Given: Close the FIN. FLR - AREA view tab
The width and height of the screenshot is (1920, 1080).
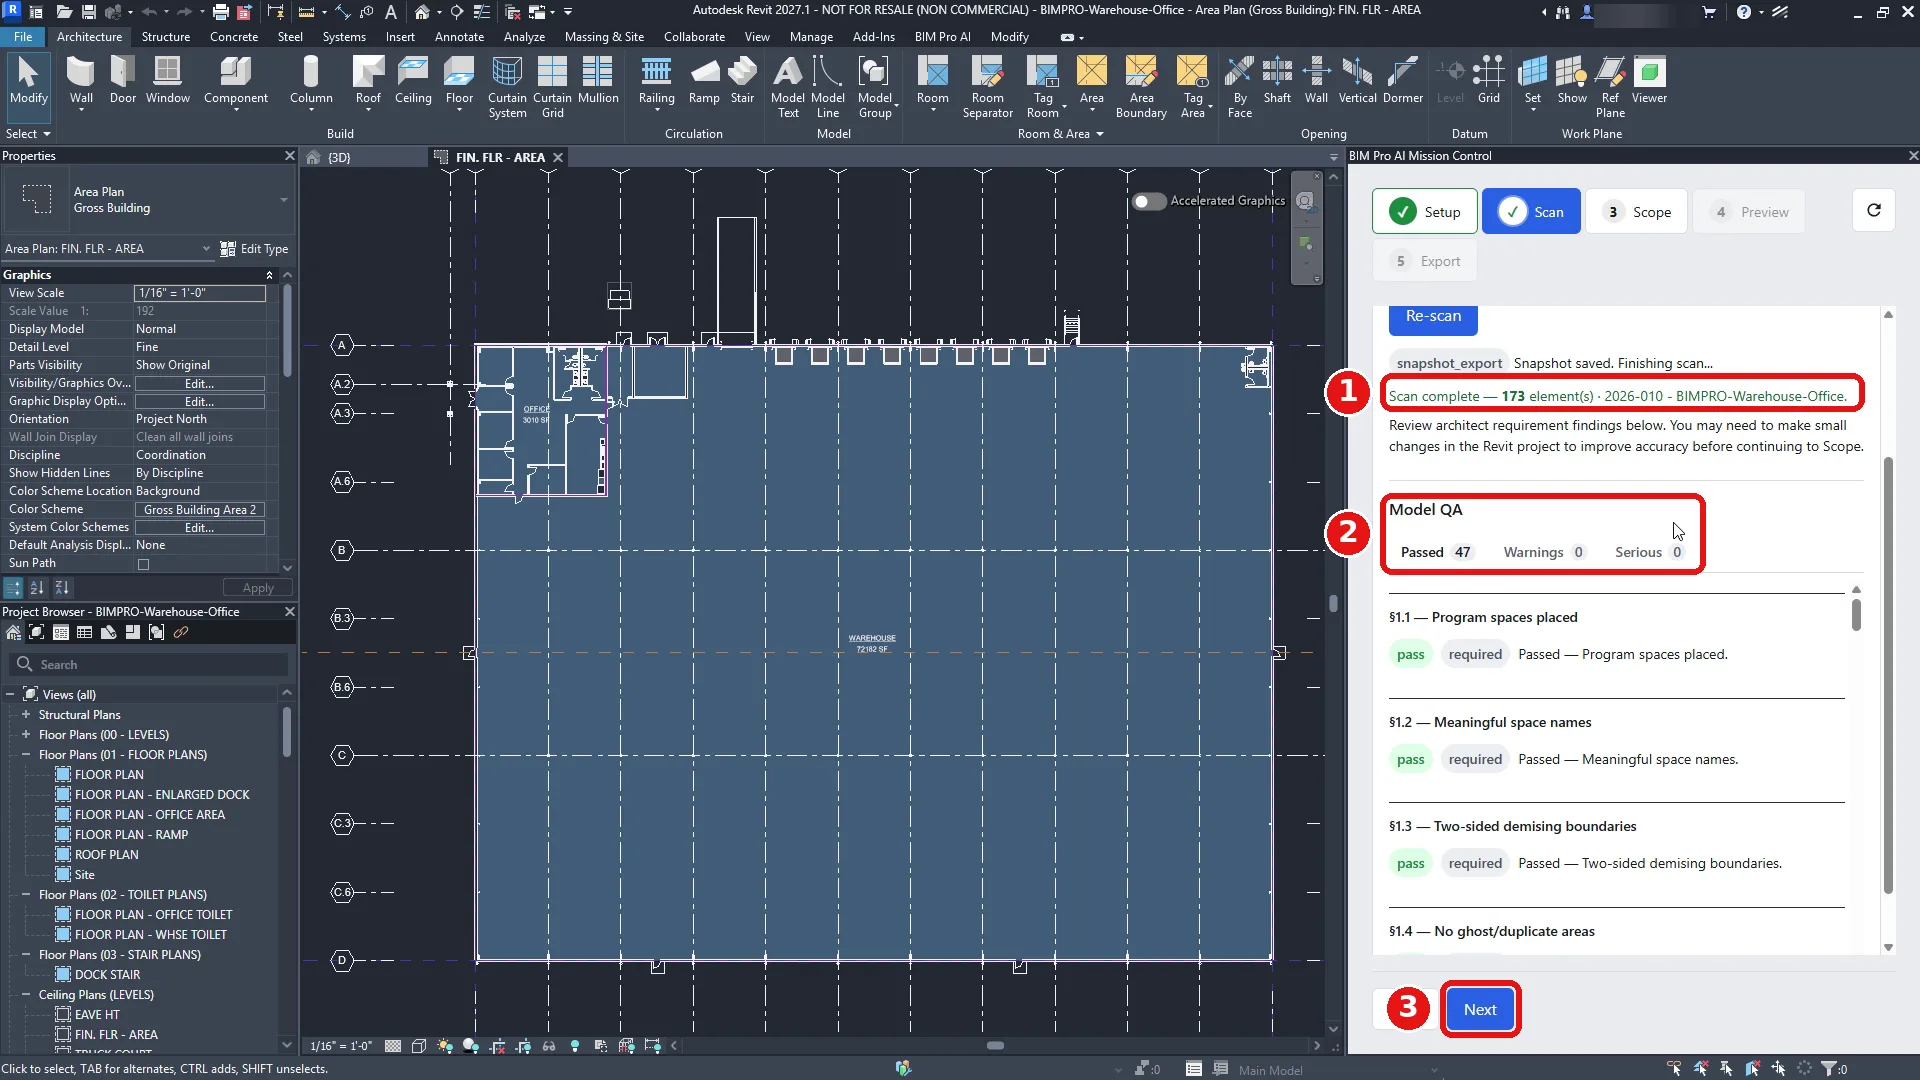Looking at the screenshot, I should (558, 158).
